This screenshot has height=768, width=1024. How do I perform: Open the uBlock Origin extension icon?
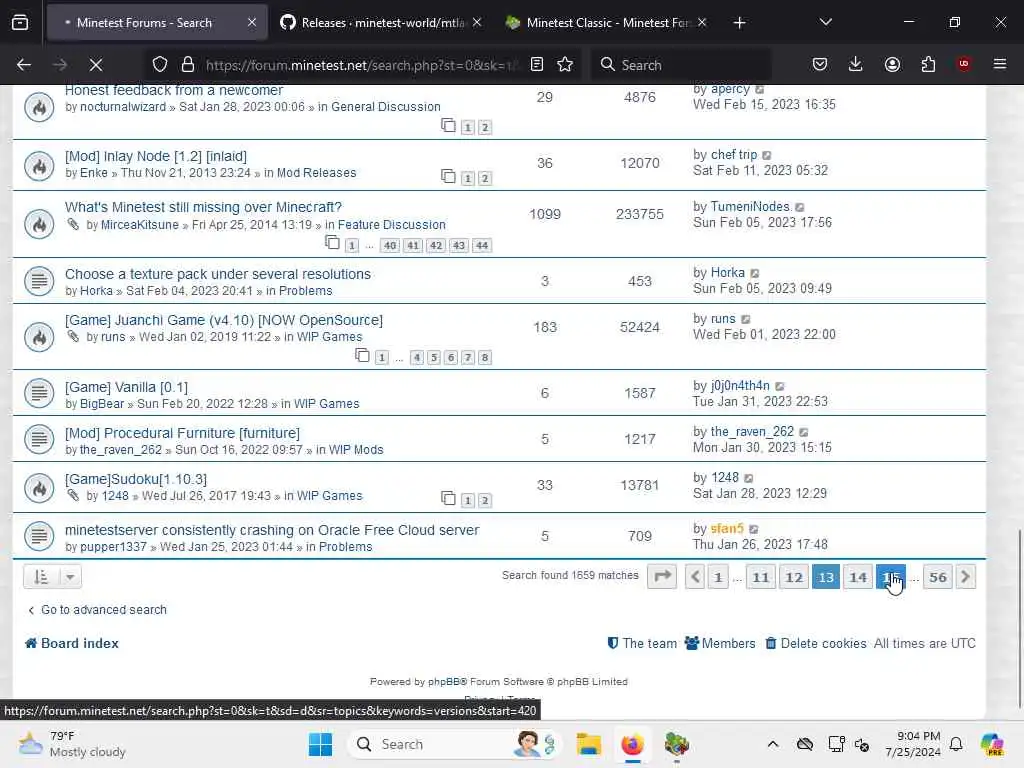coord(964,65)
